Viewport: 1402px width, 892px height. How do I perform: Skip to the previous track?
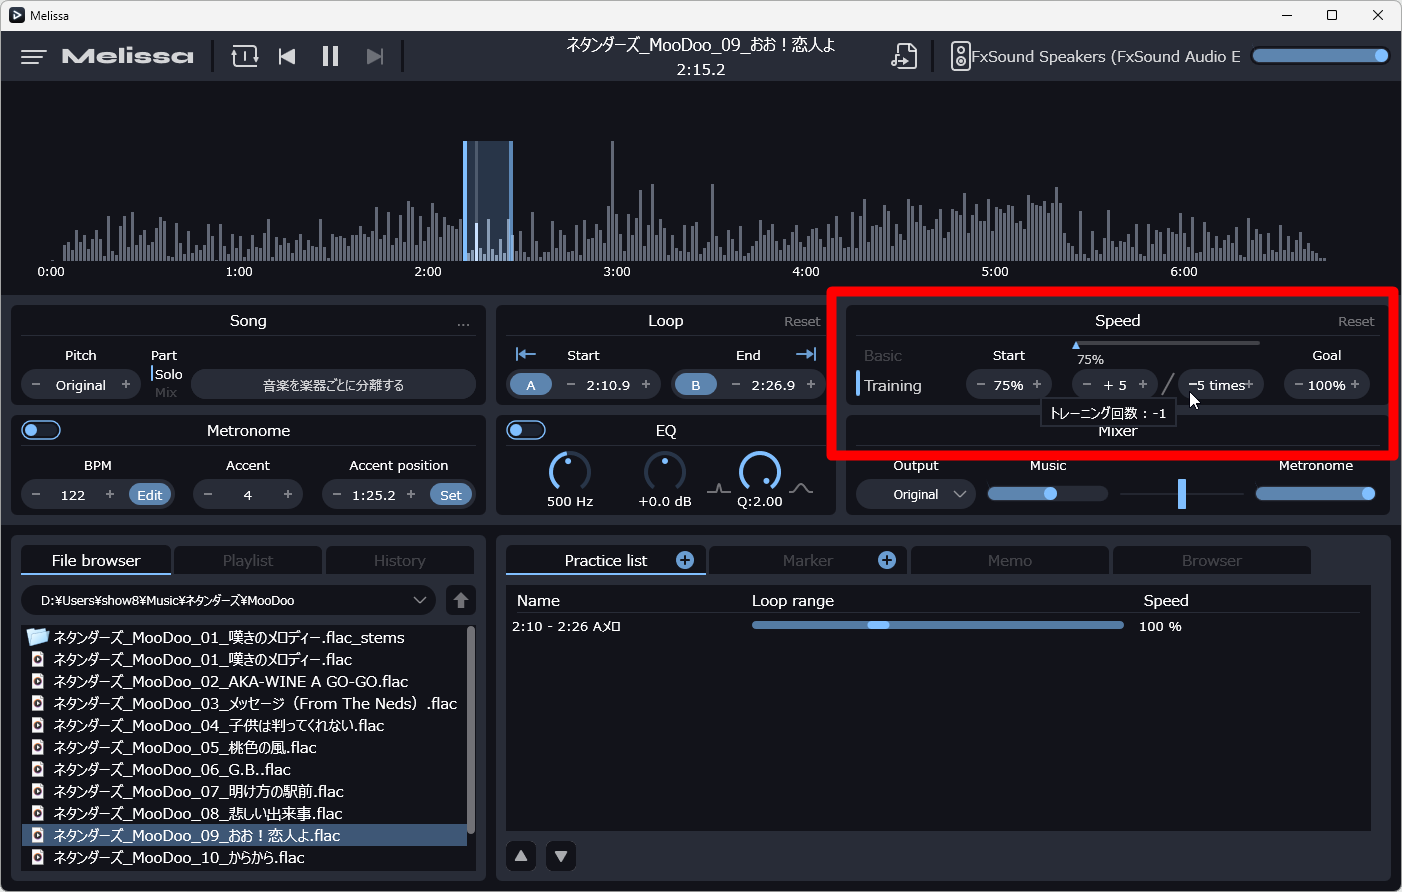[287, 57]
